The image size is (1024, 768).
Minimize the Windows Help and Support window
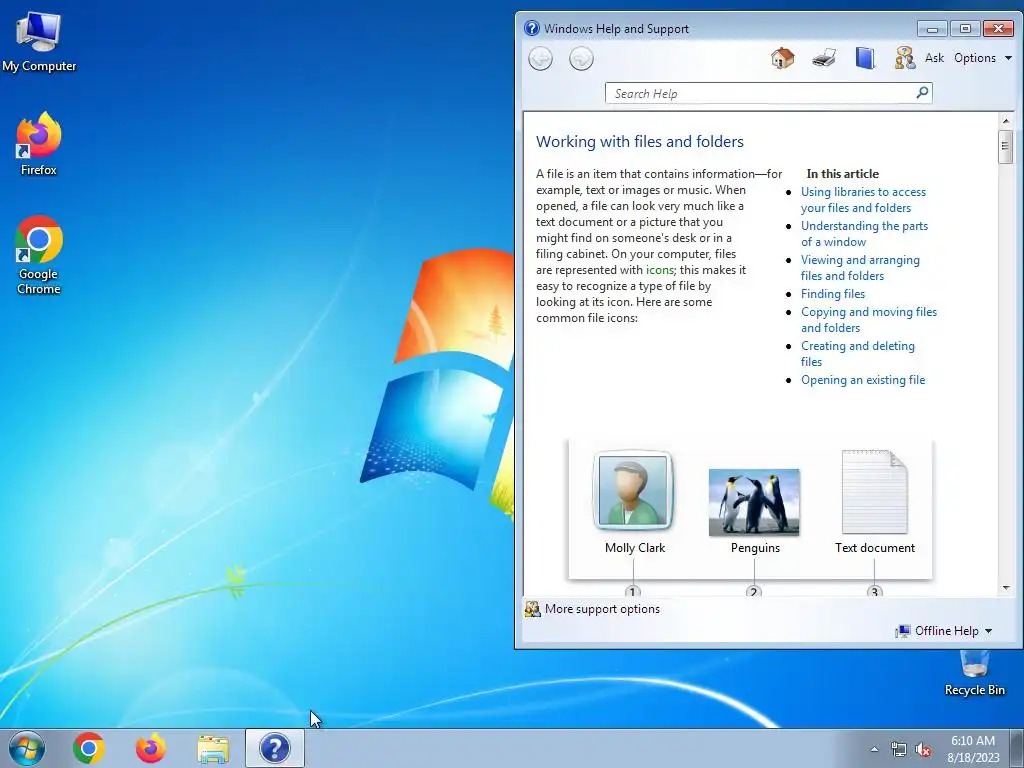pyautogui.click(x=932, y=29)
